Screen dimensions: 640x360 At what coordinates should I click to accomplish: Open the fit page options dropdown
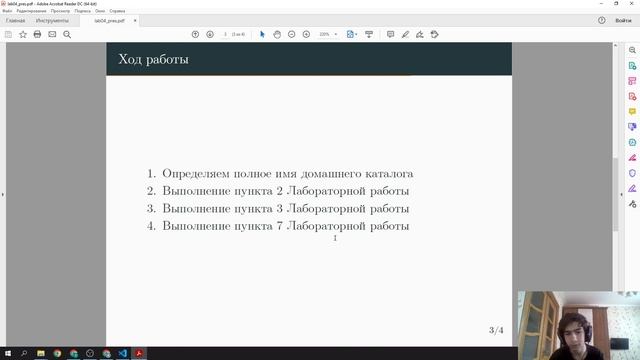coord(351,34)
